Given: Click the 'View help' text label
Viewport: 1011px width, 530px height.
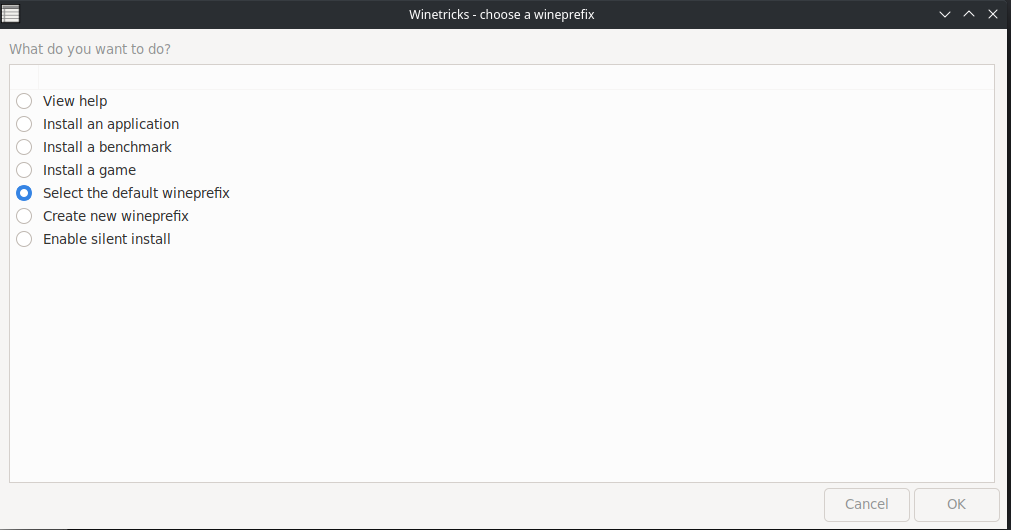Looking at the screenshot, I should pyautogui.click(x=75, y=101).
